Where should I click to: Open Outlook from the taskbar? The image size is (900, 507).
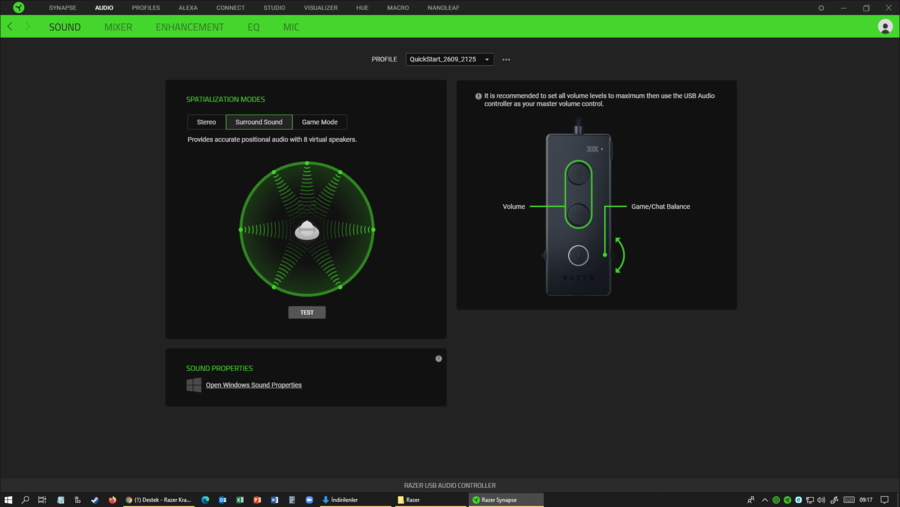(x=222, y=500)
